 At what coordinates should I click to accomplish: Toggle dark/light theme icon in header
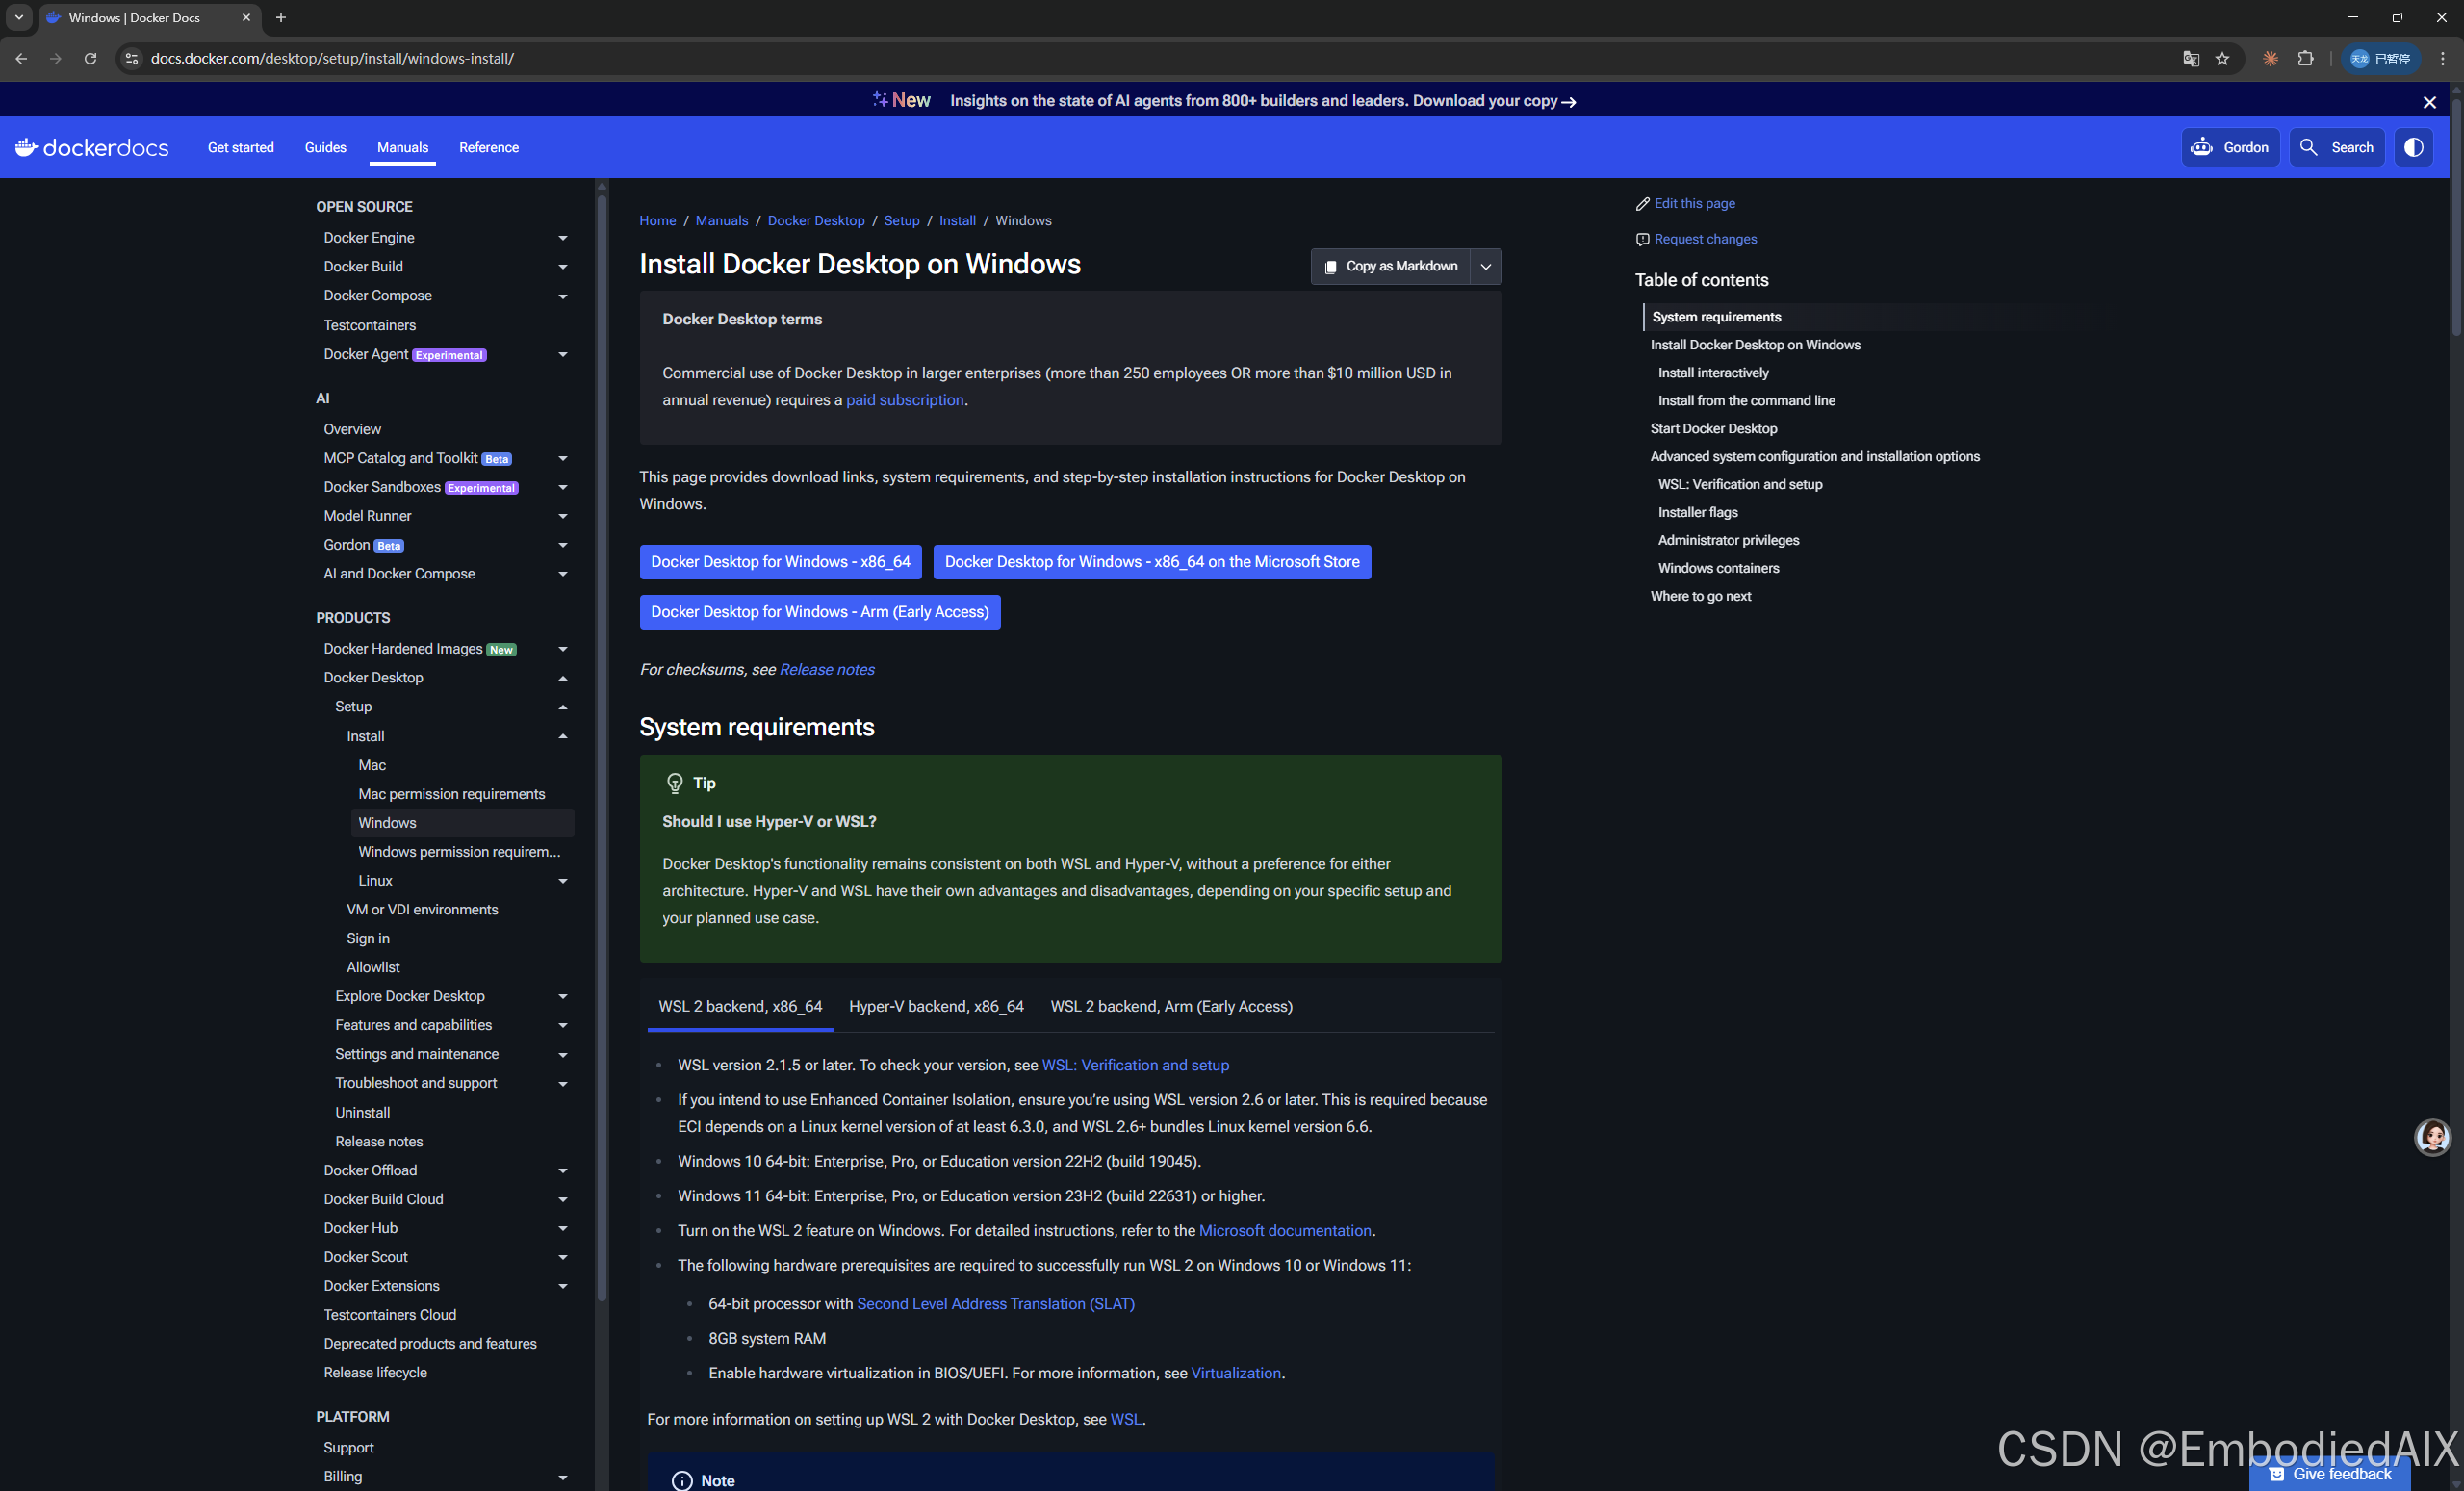coord(2413,147)
